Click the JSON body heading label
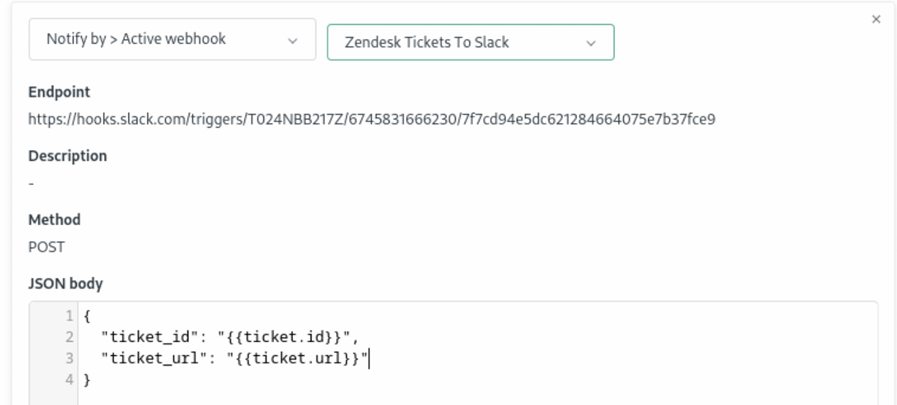 [x=65, y=284]
